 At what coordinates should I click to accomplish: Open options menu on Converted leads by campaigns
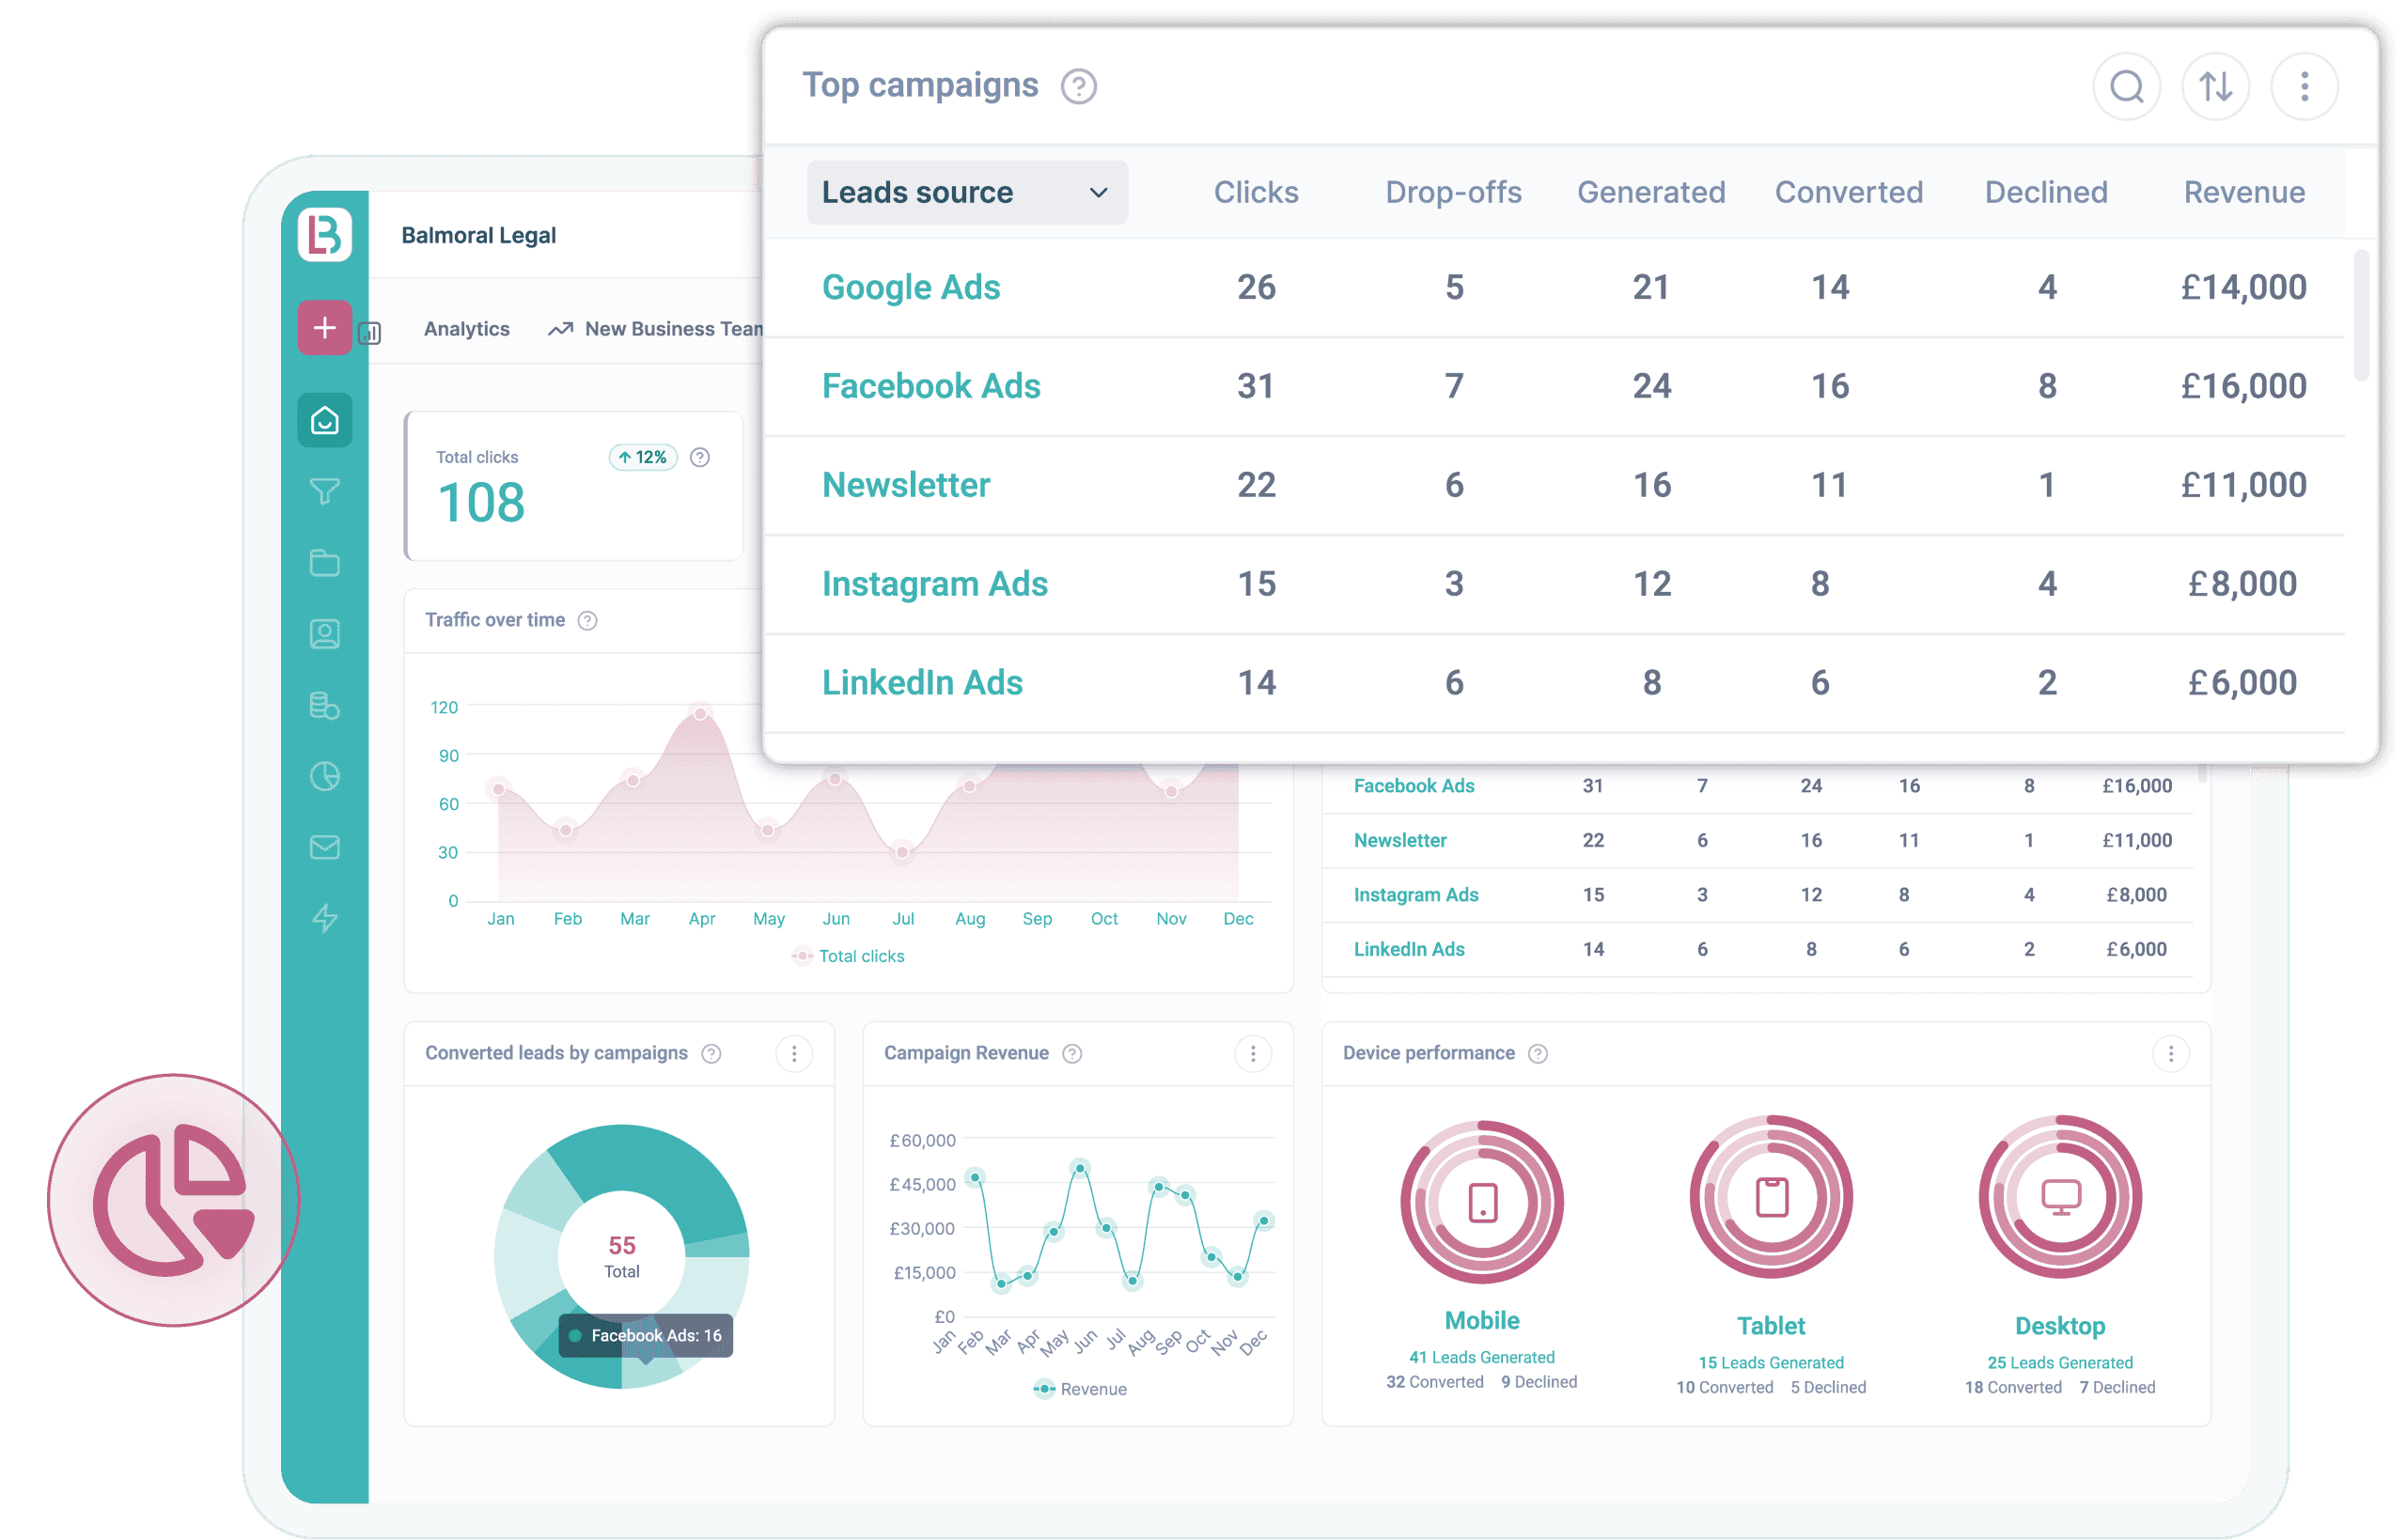[795, 1053]
